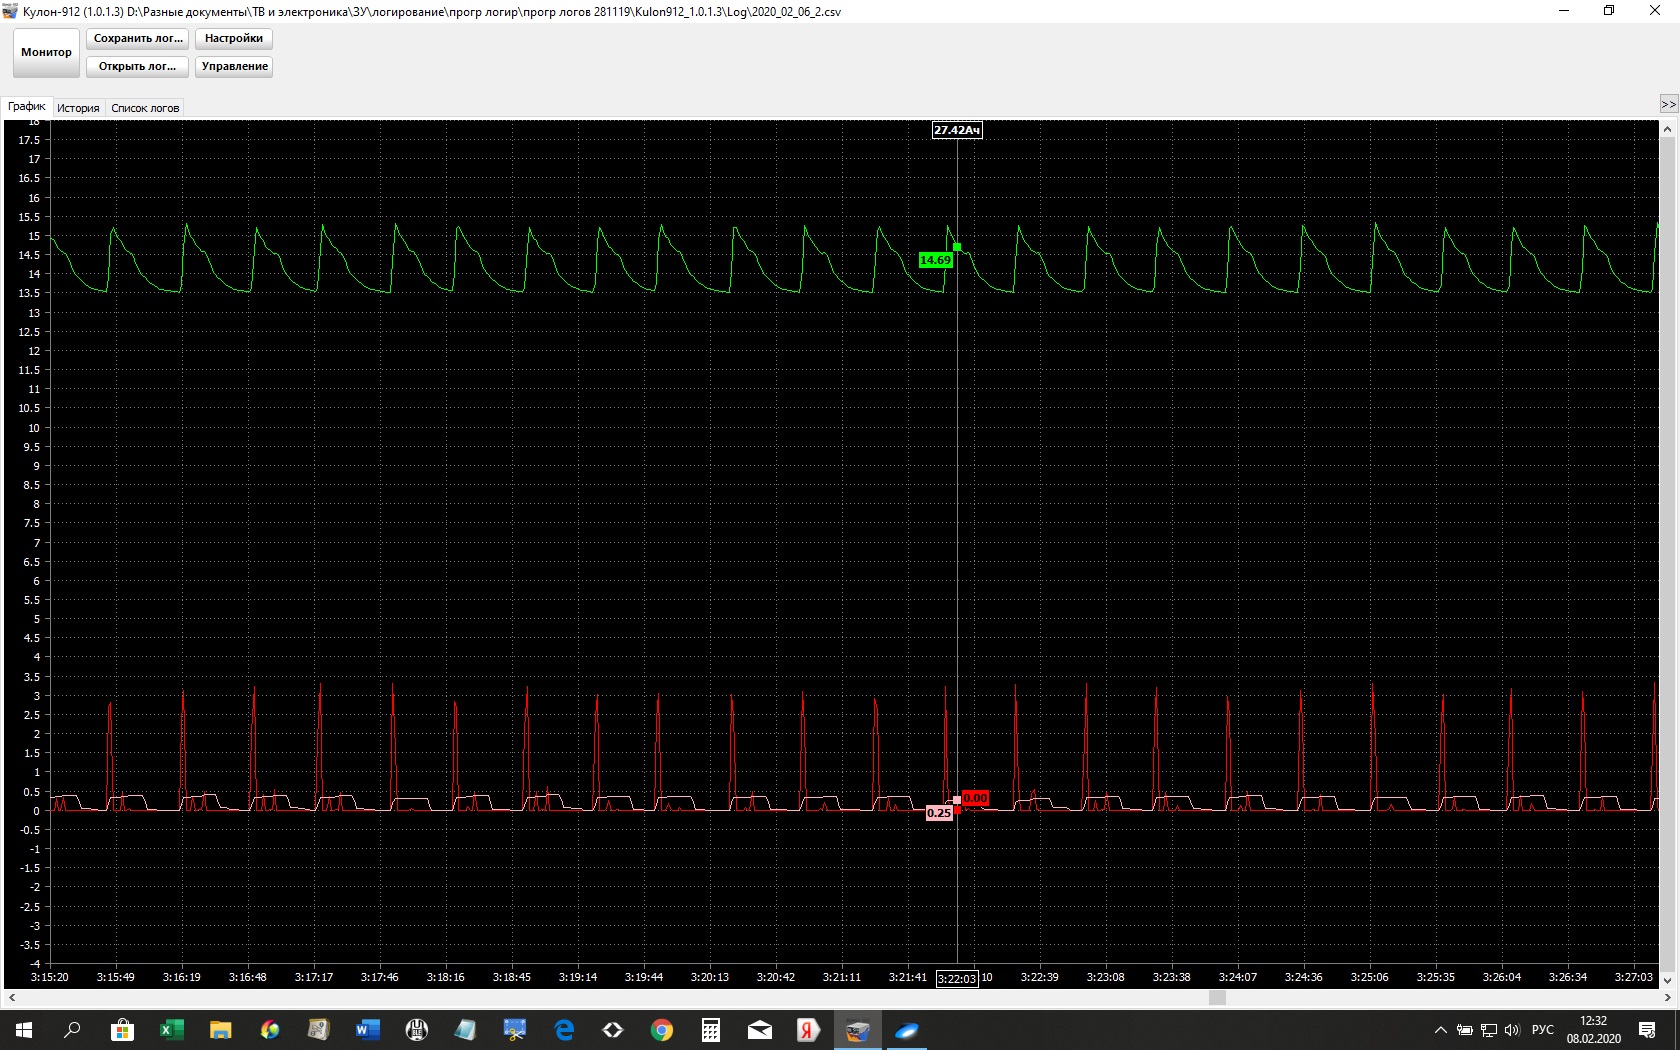The image size is (1680, 1050).
Task: Expand the panel with the >> arrow
Action: [1668, 104]
